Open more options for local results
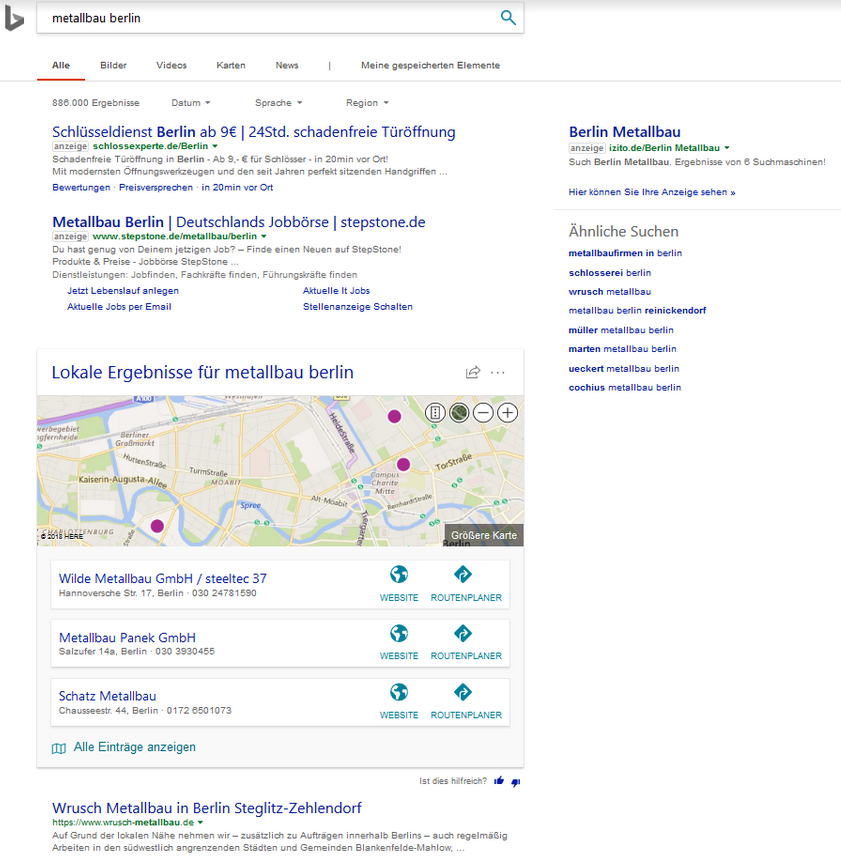The image size is (841, 856). click(x=498, y=373)
